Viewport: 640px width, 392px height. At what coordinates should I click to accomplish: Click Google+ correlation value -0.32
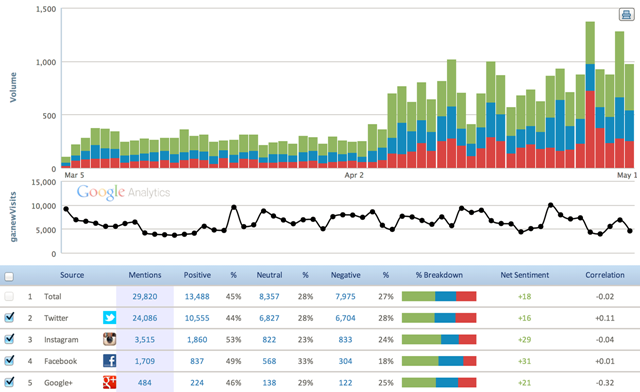pos(605,383)
